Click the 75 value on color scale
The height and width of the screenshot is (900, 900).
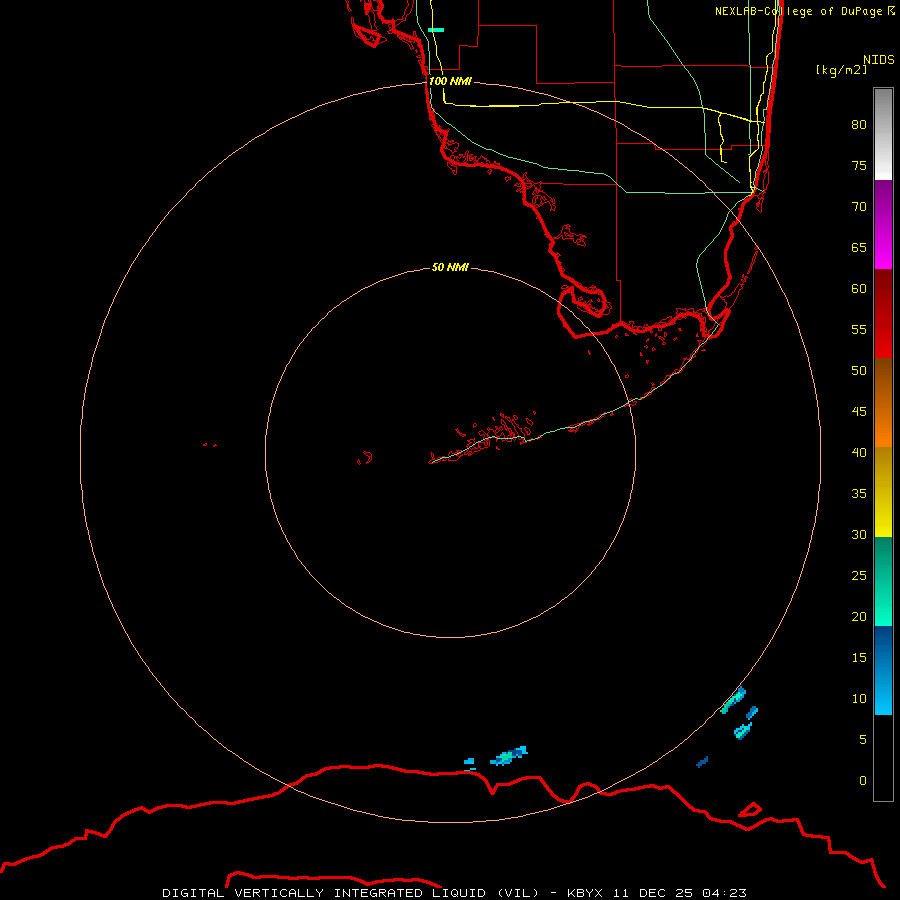point(859,165)
